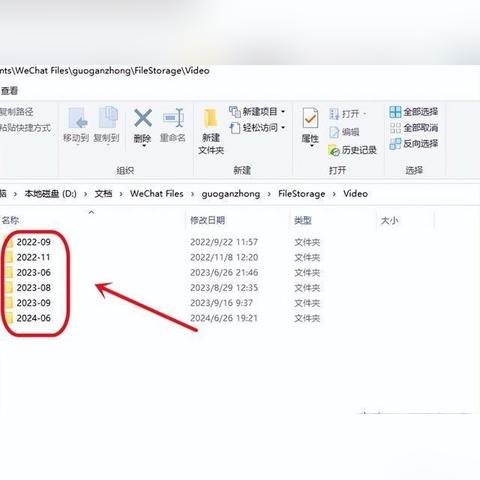
Task: Click the Rename (重命名) icon
Action: click(x=174, y=117)
